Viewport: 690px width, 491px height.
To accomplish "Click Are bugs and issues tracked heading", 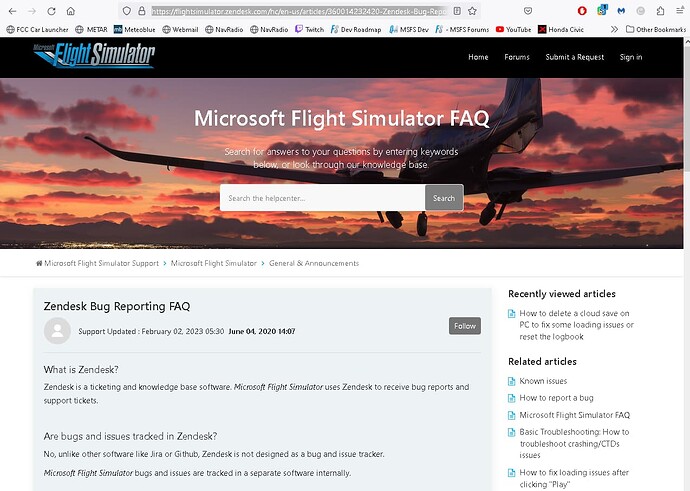I will [x=130, y=436].
